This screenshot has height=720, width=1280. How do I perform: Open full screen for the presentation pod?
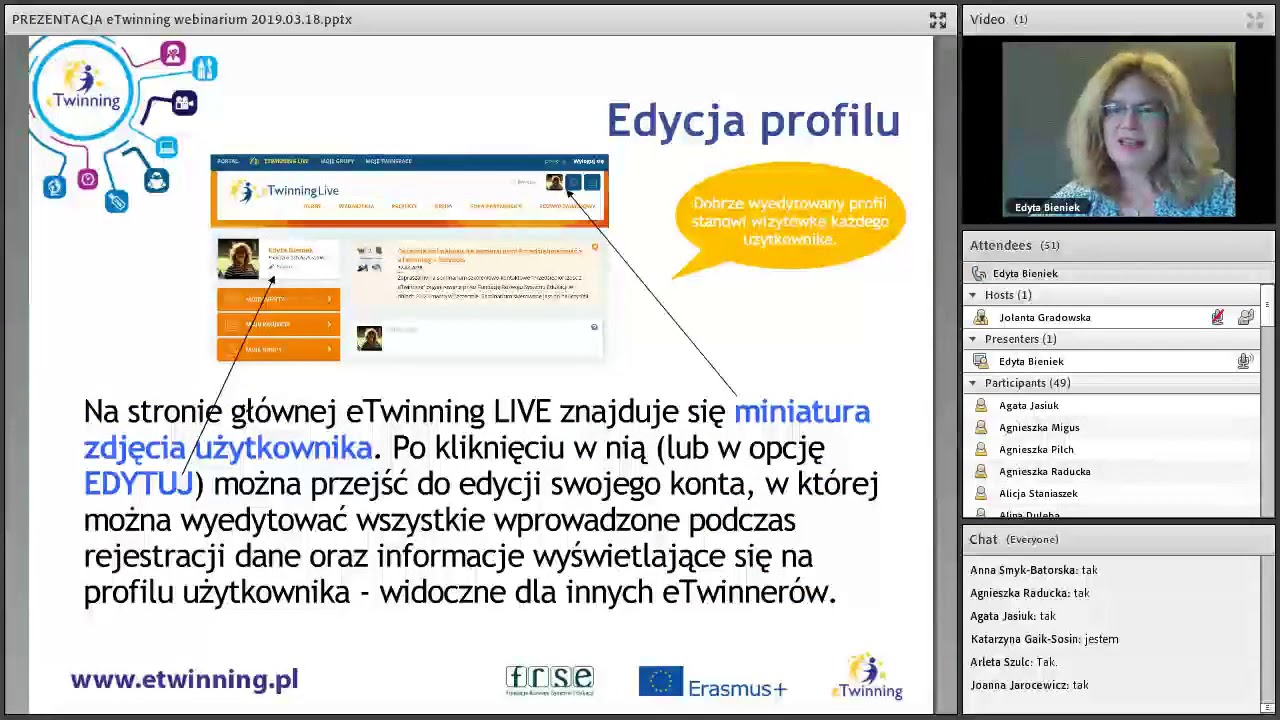pyautogui.click(x=938, y=20)
